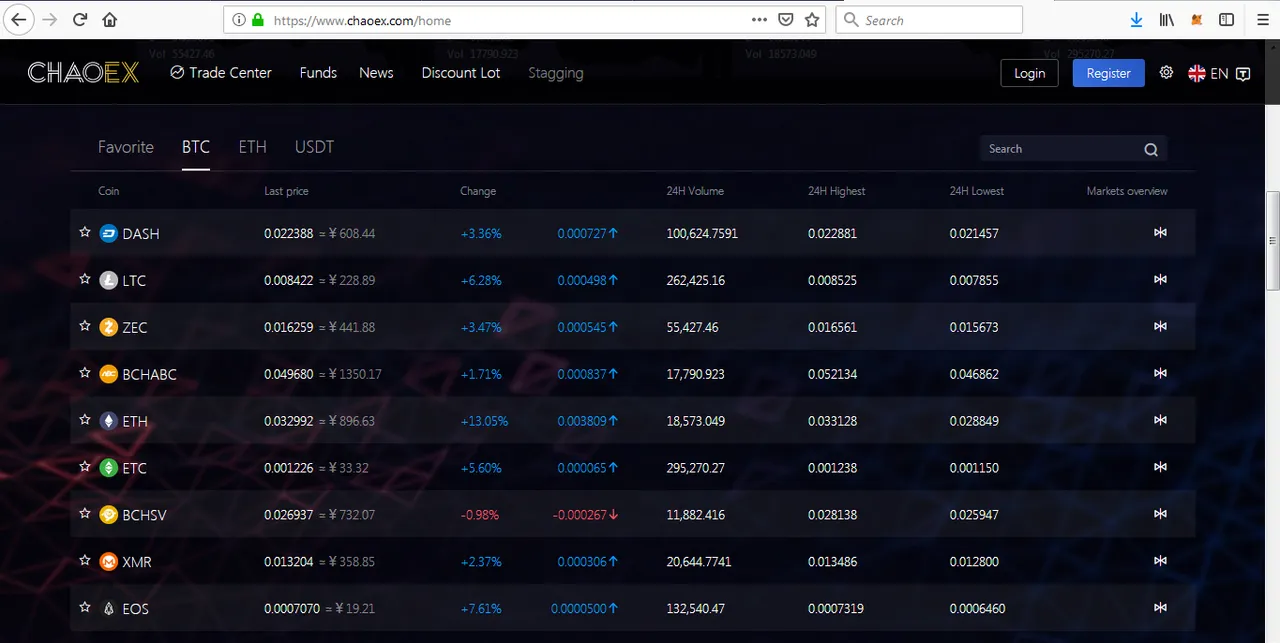Viewport: 1280px width, 643px height.
Task: Open browser downloads arrow
Action: point(1136,19)
